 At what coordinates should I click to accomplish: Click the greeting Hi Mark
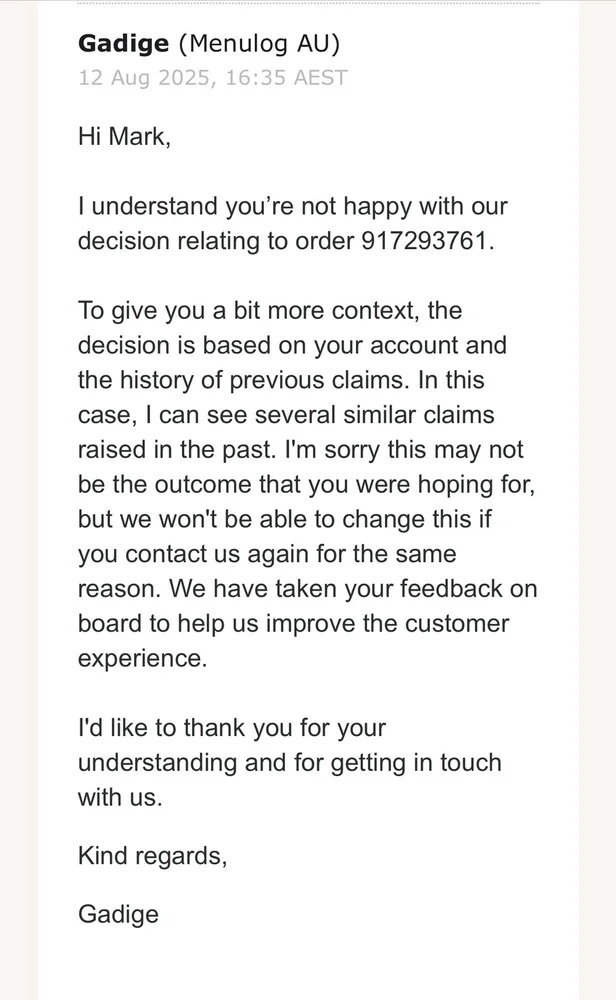pyautogui.click(x=124, y=136)
